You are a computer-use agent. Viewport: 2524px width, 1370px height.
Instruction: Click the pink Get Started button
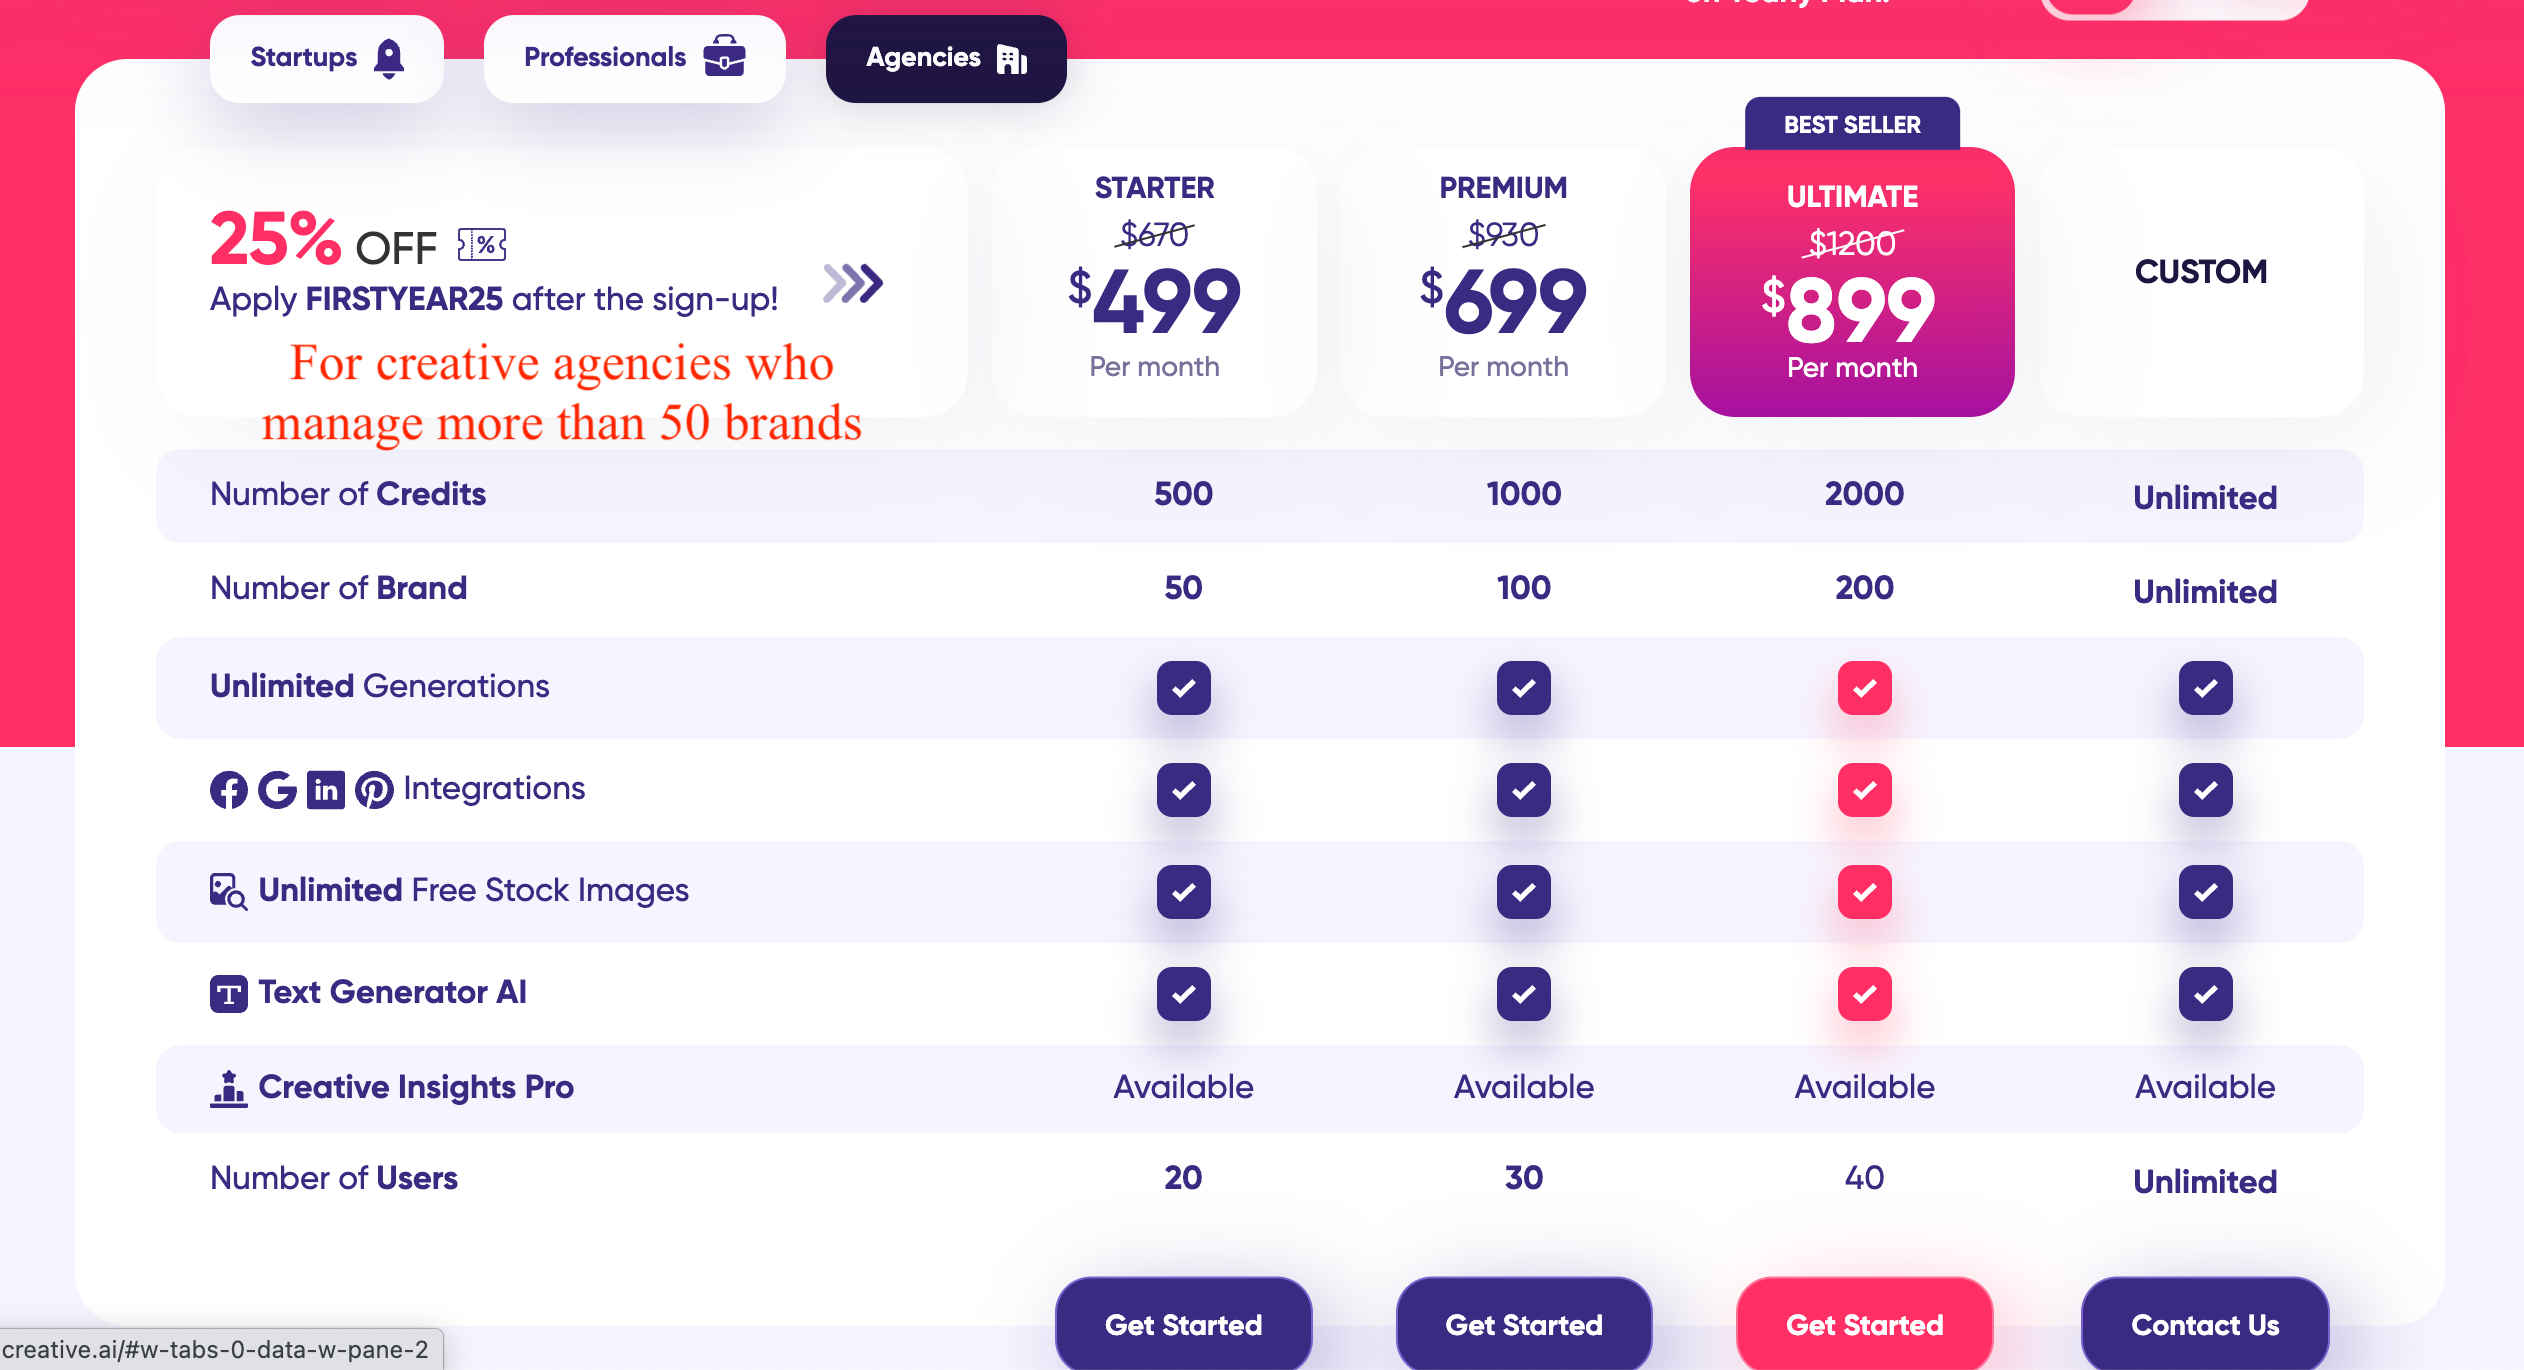coord(1865,1324)
